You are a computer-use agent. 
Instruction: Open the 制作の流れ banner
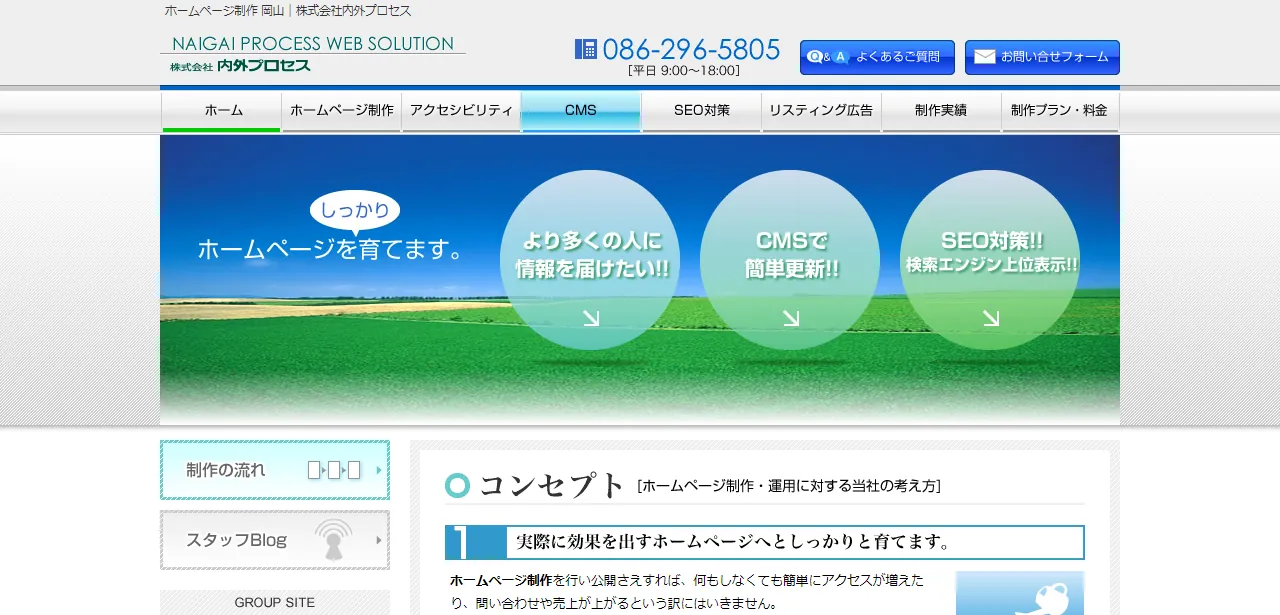coord(275,470)
